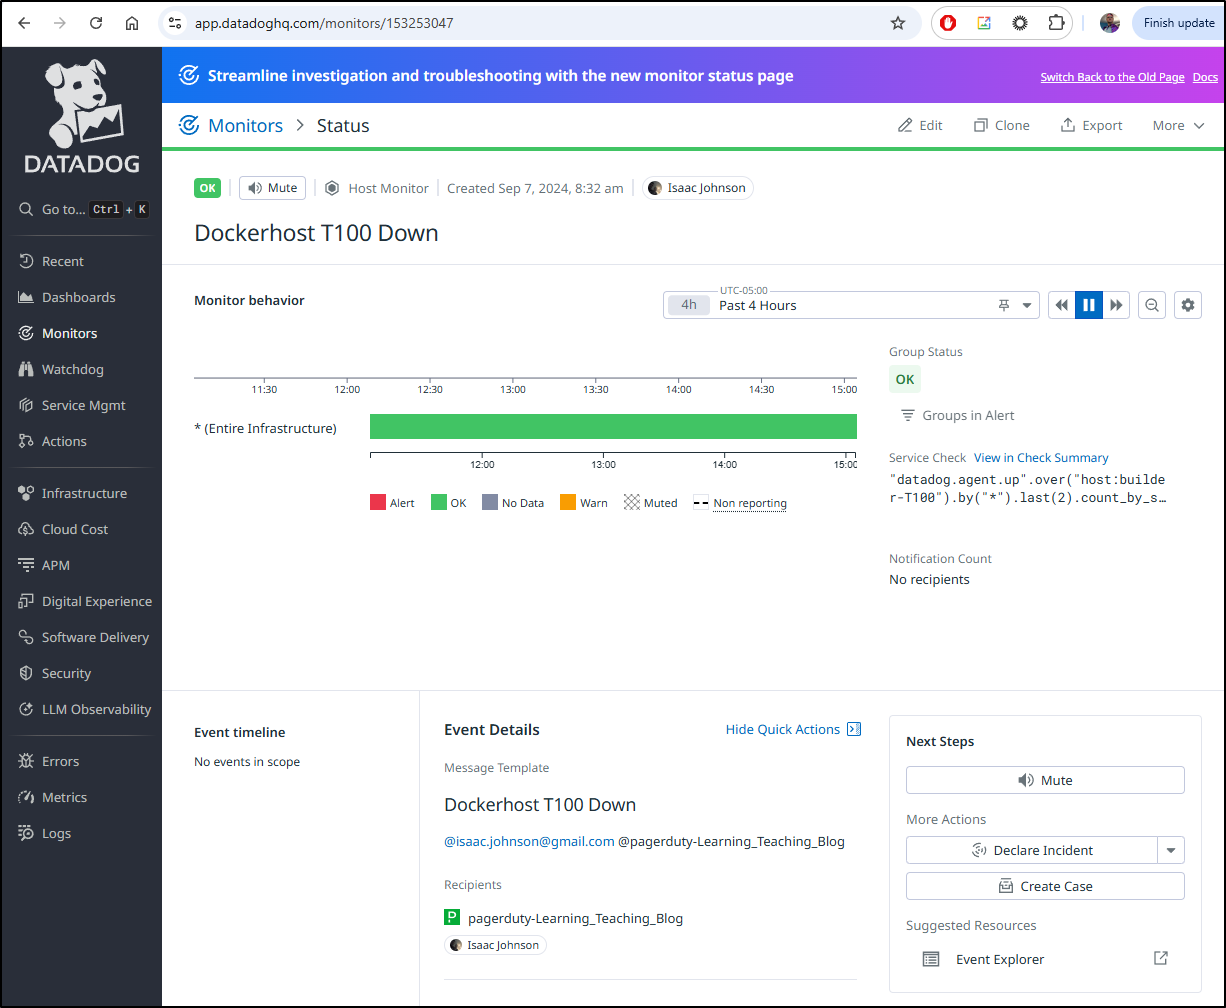Click isaac.johnson@gmail.com mention link

click(x=529, y=841)
